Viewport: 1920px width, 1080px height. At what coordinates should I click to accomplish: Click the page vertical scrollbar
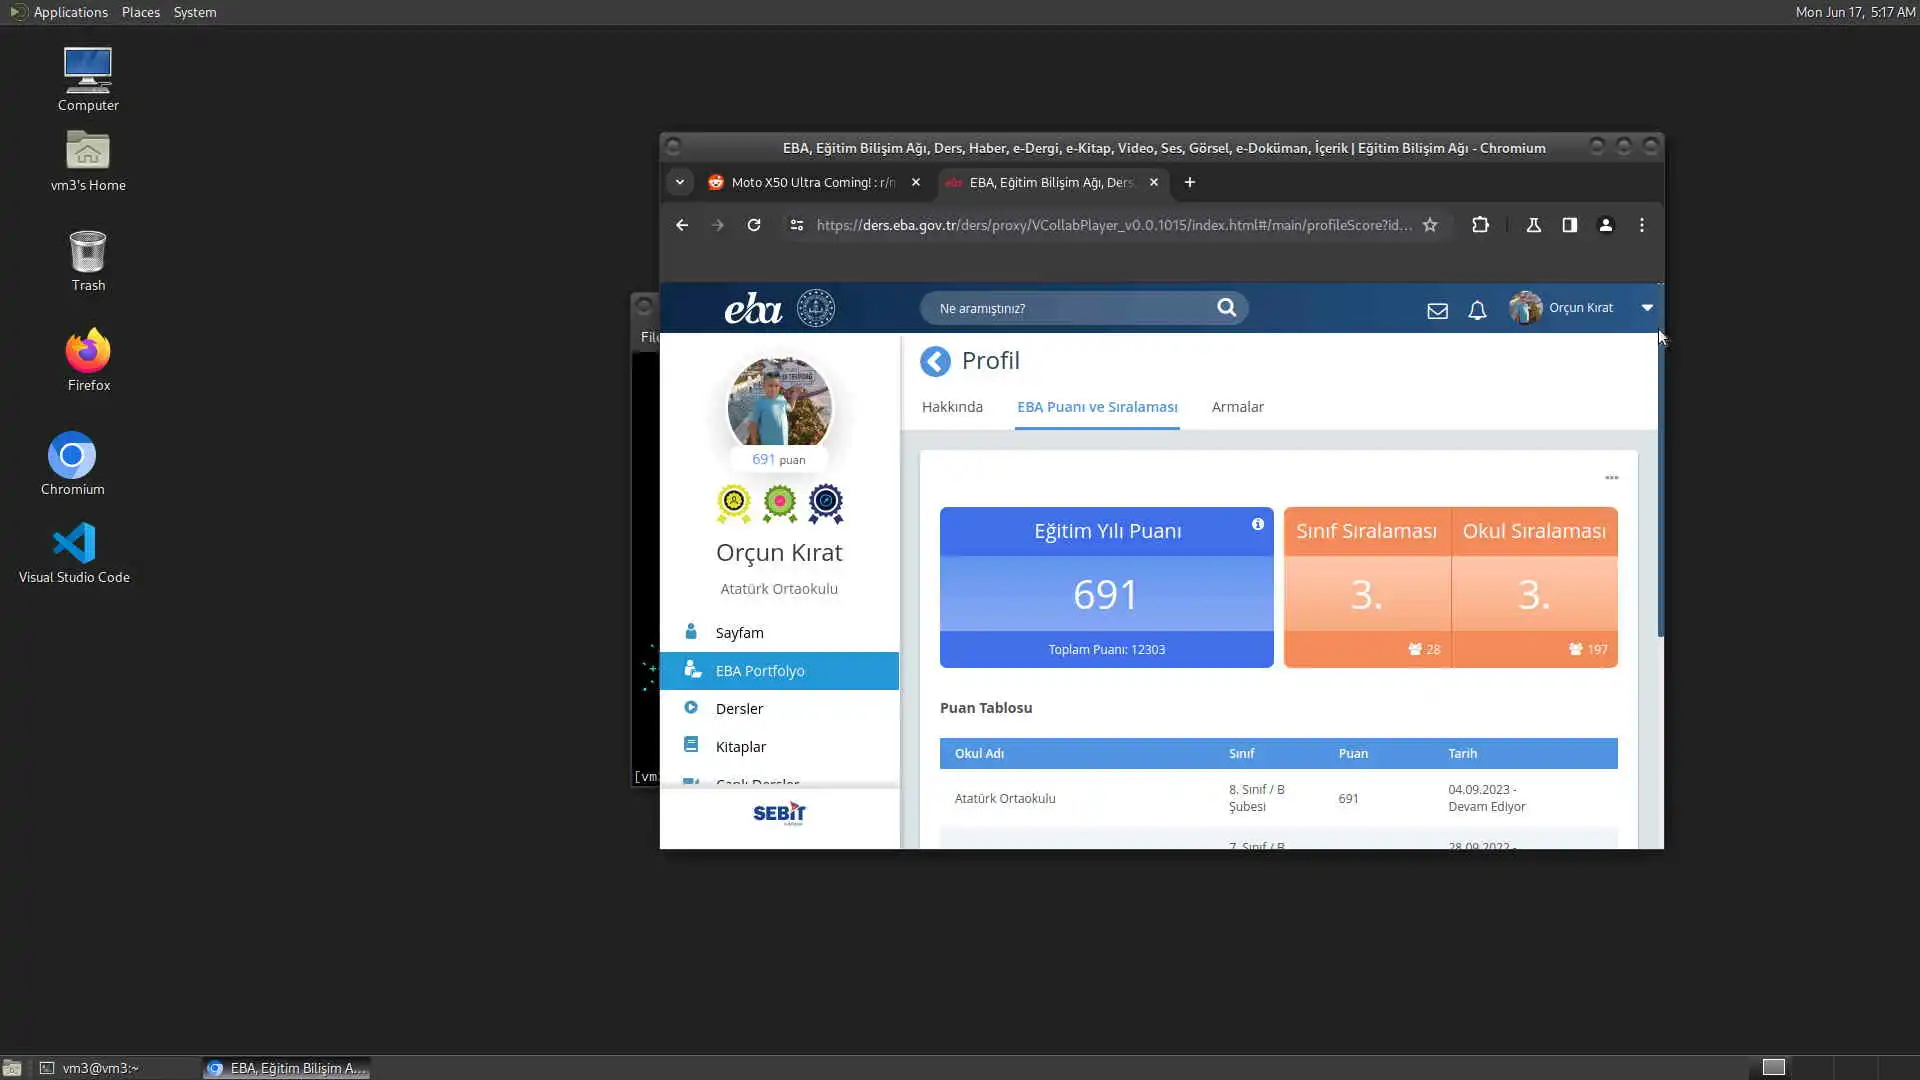click(x=1660, y=480)
